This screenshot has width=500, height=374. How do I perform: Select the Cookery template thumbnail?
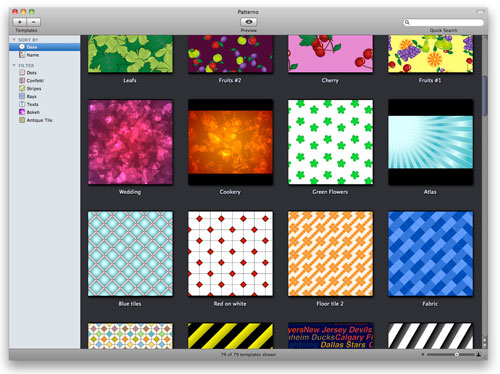pos(230,142)
